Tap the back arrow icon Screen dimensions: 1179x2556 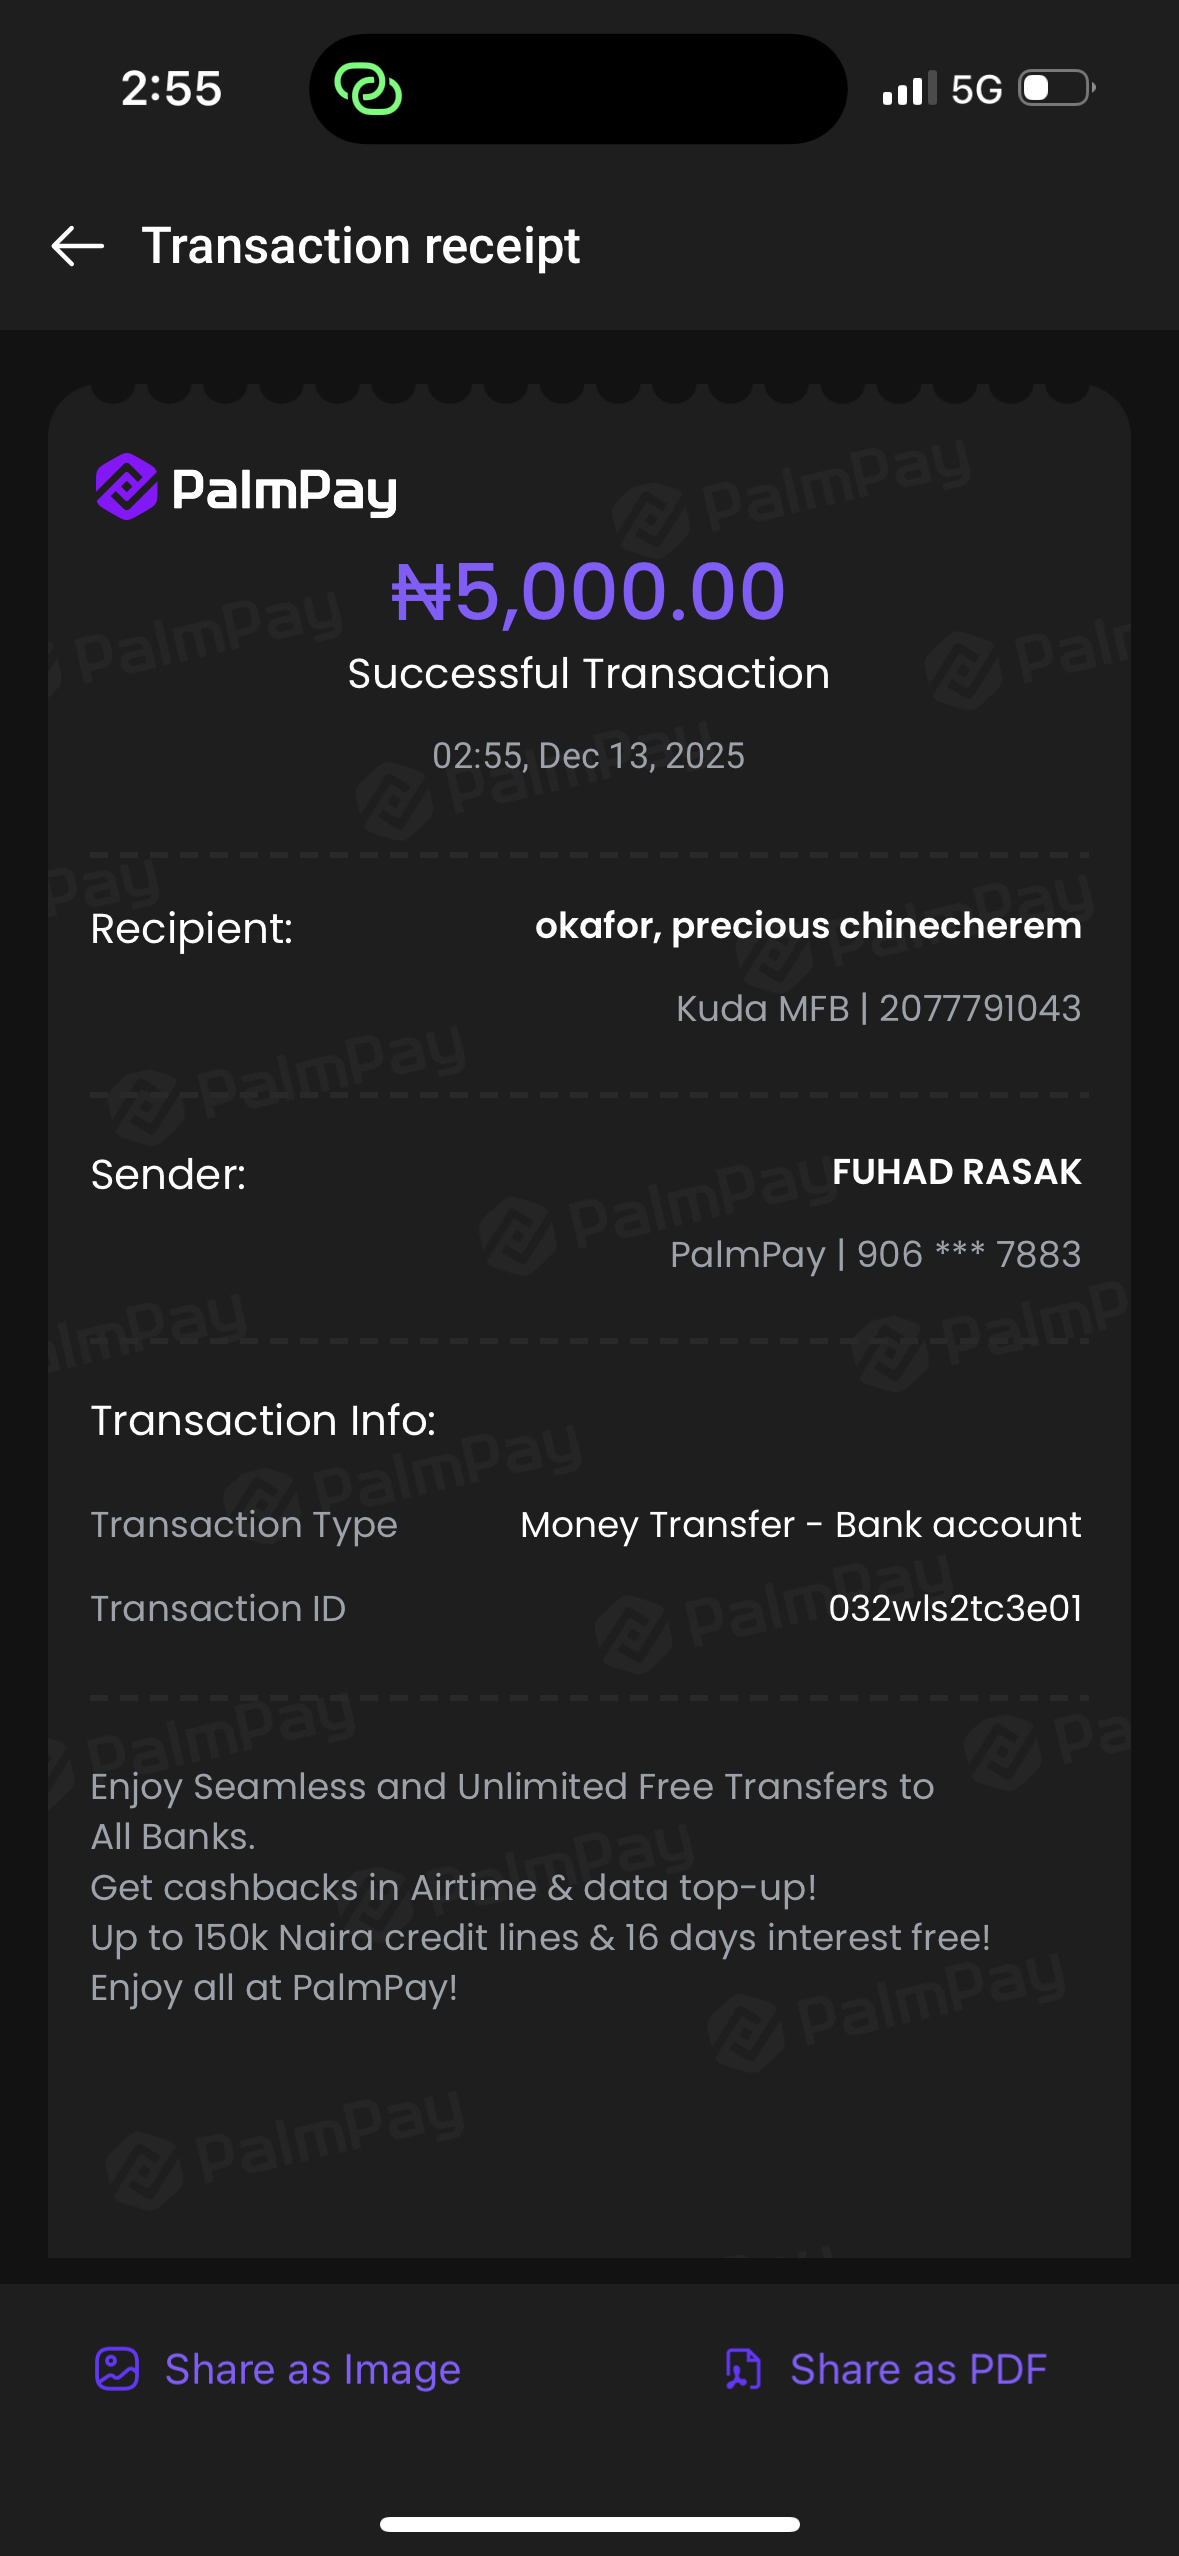coord(78,246)
